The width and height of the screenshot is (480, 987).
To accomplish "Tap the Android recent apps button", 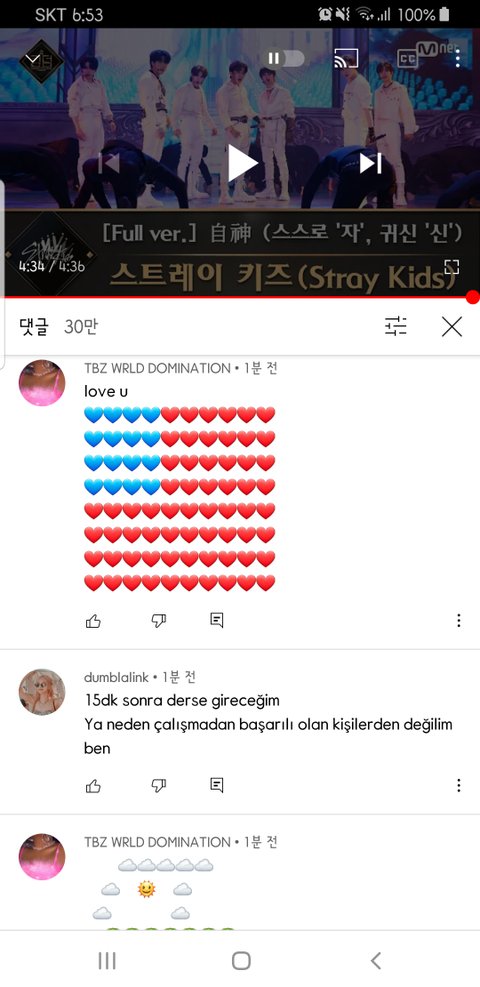I will coord(107,961).
